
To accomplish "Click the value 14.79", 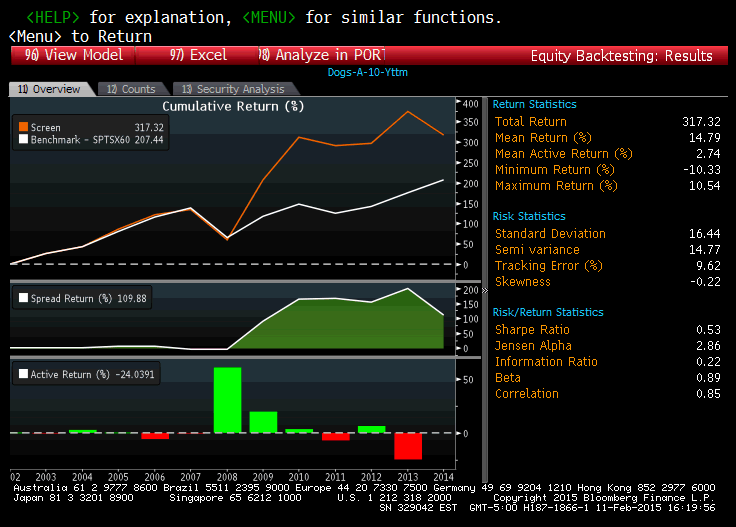I will tap(705, 137).
